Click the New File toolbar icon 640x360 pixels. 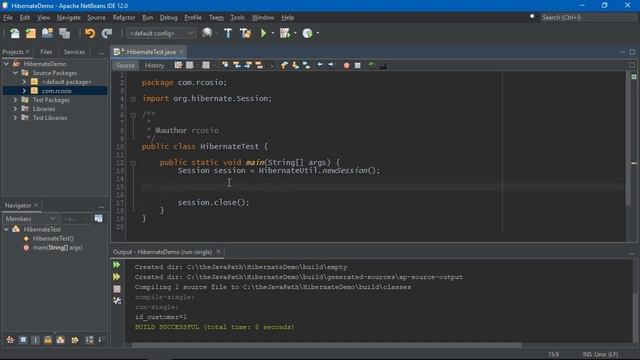(15, 33)
